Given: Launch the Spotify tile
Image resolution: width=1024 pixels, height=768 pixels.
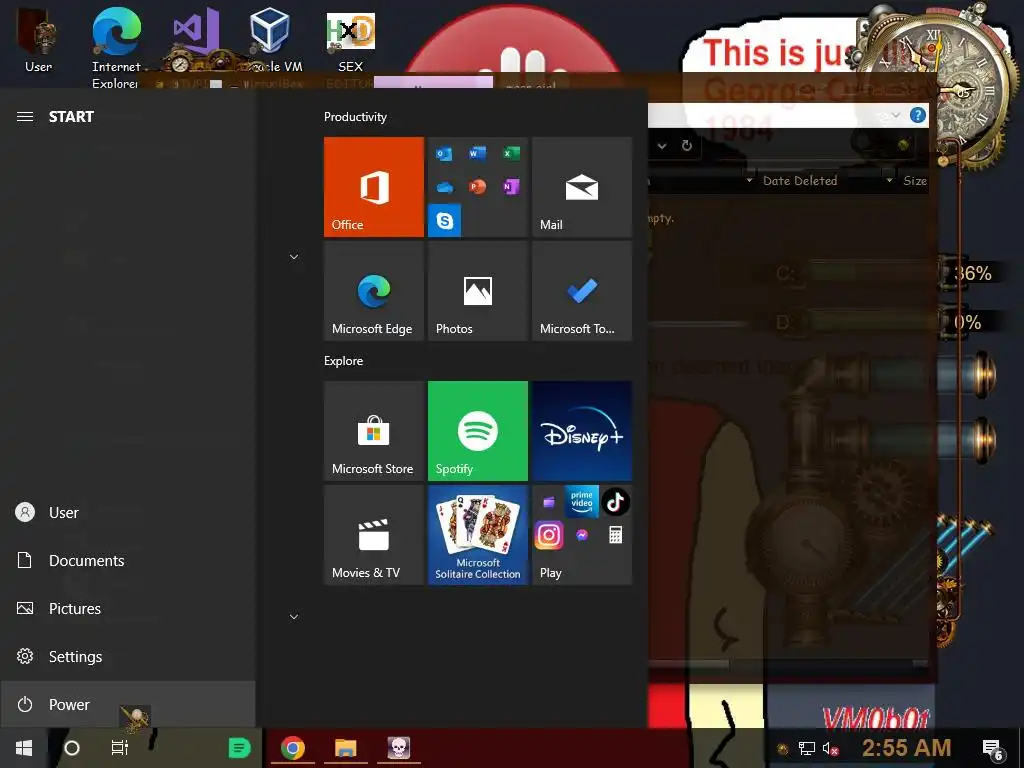Looking at the screenshot, I should [x=477, y=431].
